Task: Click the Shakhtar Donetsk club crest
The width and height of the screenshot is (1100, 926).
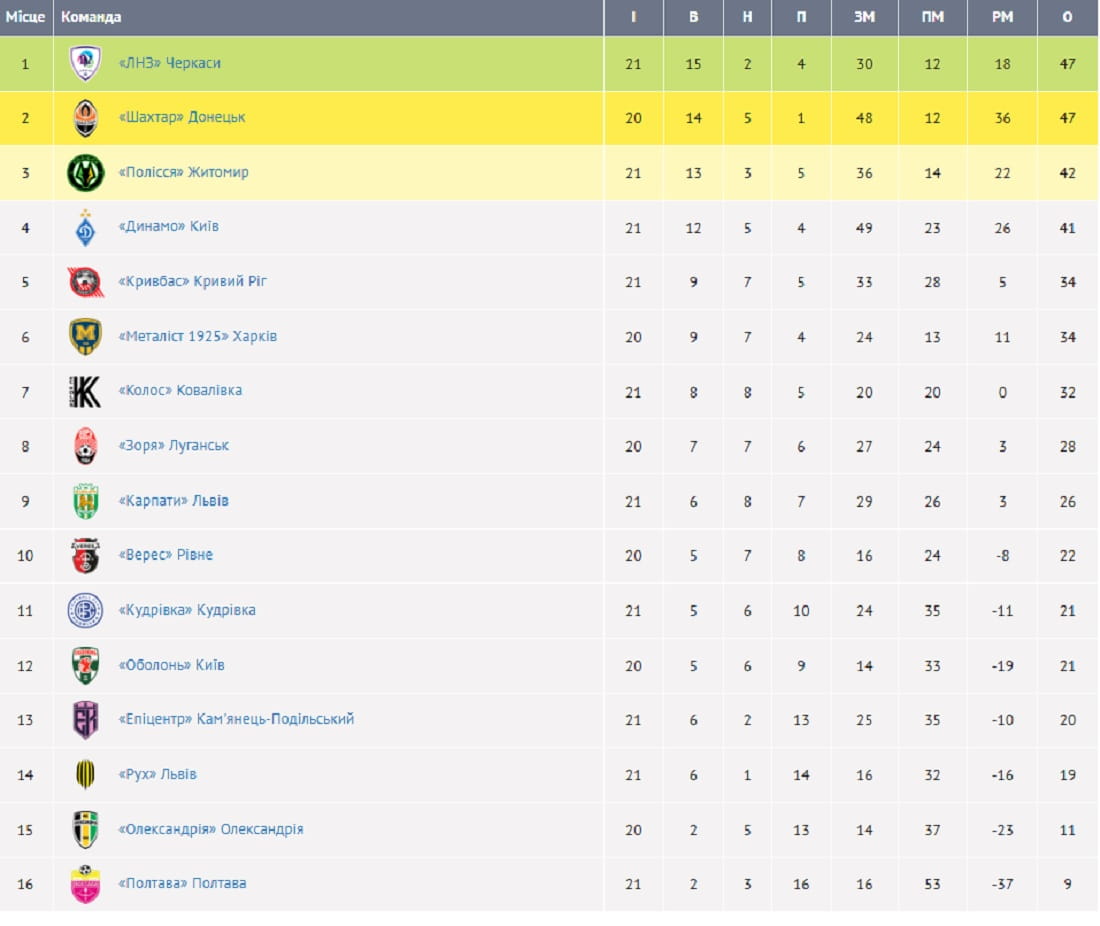Action: click(x=85, y=118)
